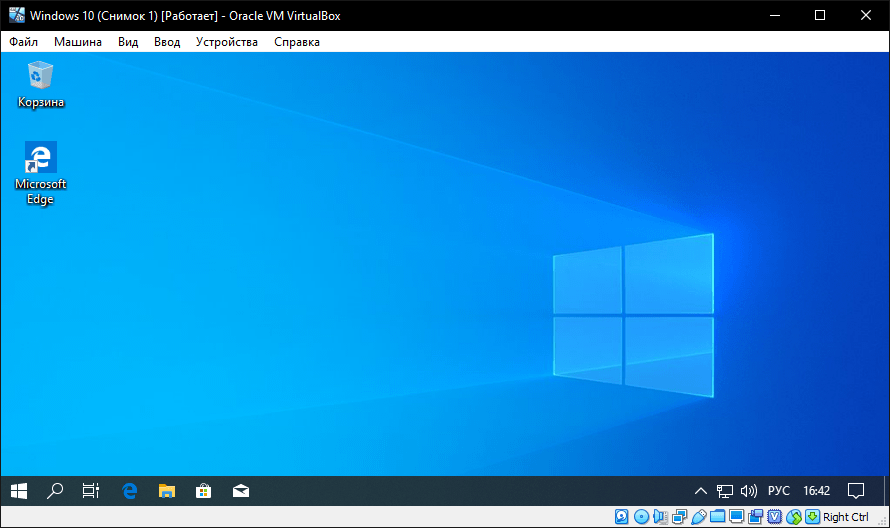Launch Edge from the guest taskbar
The height and width of the screenshot is (528, 890).
tap(130, 491)
